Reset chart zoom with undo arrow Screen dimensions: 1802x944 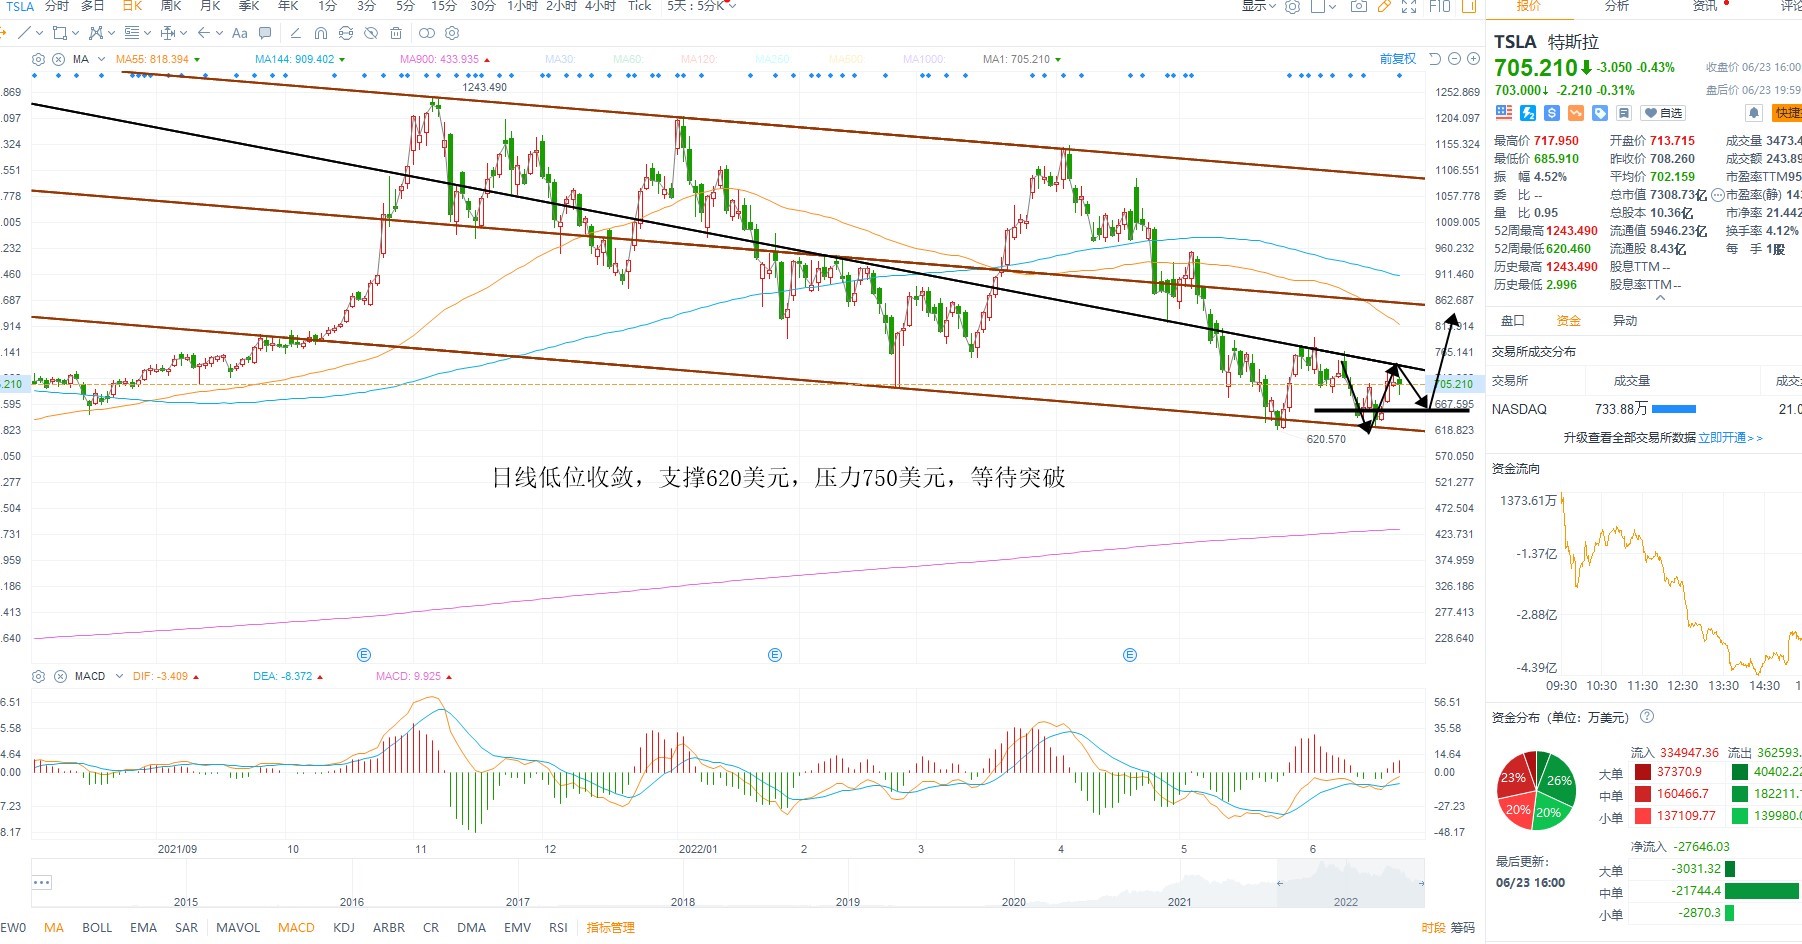1435,59
